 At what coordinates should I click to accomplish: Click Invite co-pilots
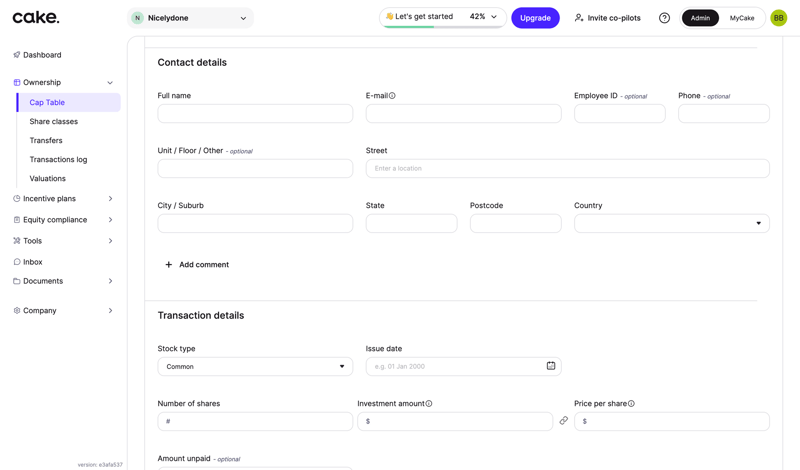click(607, 18)
